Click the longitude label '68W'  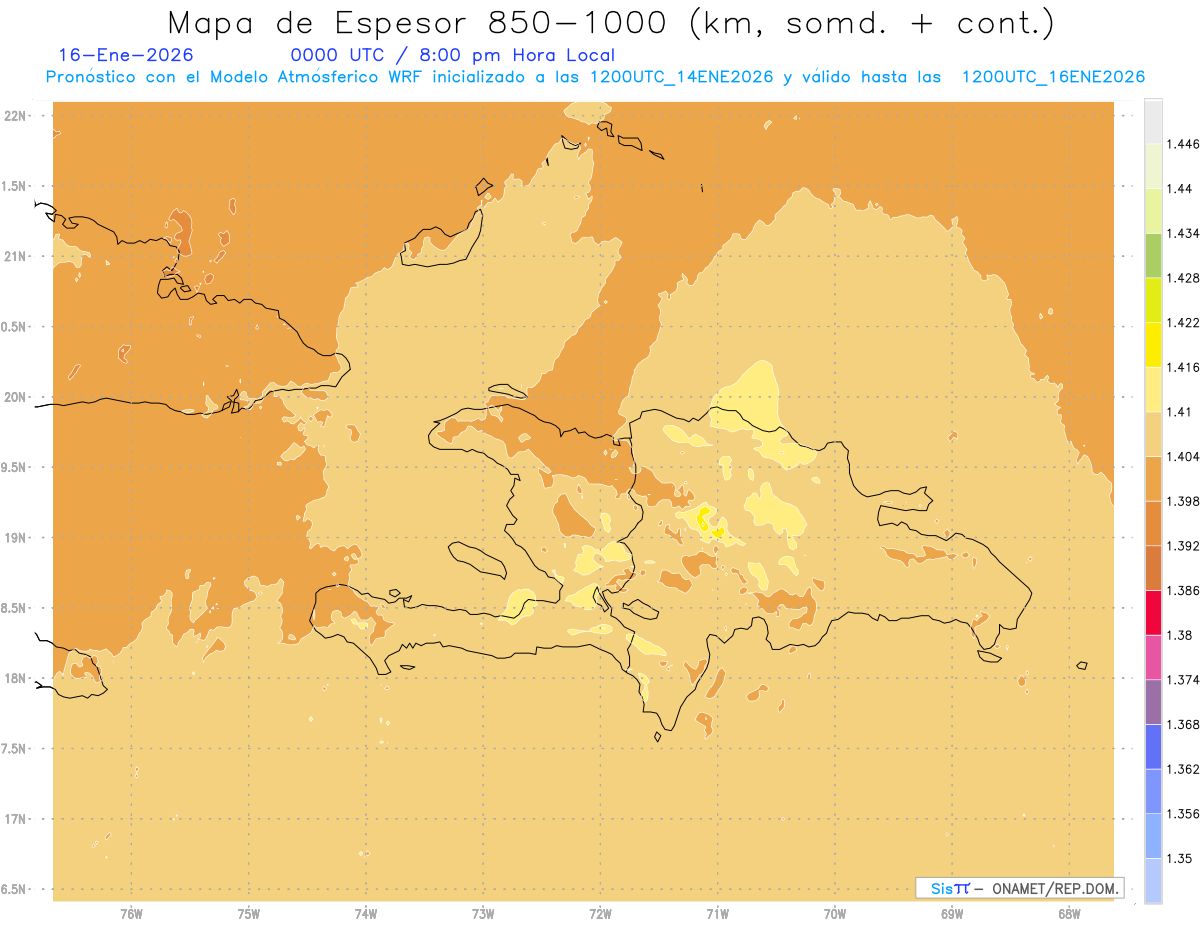click(x=1069, y=913)
